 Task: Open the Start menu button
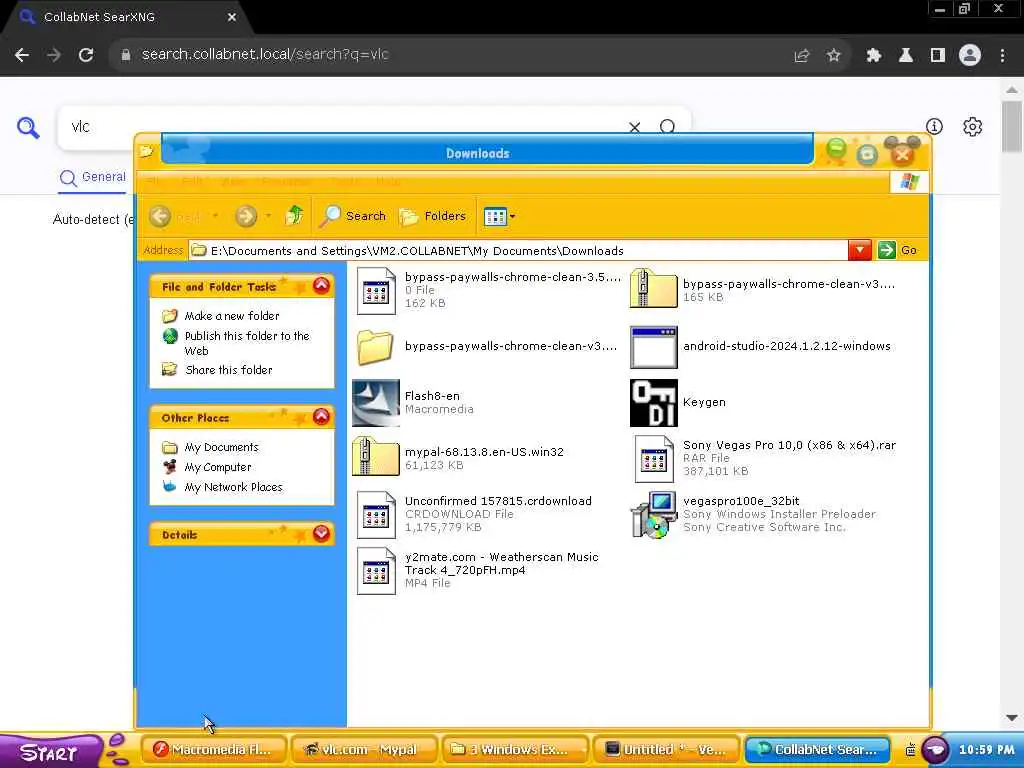pyautogui.click(x=51, y=752)
